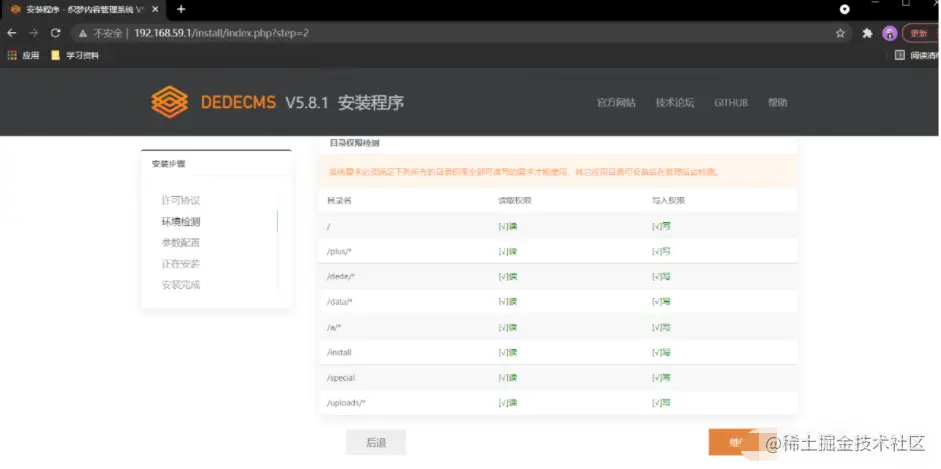Select the 正在安装 install step

pos(181,264)
